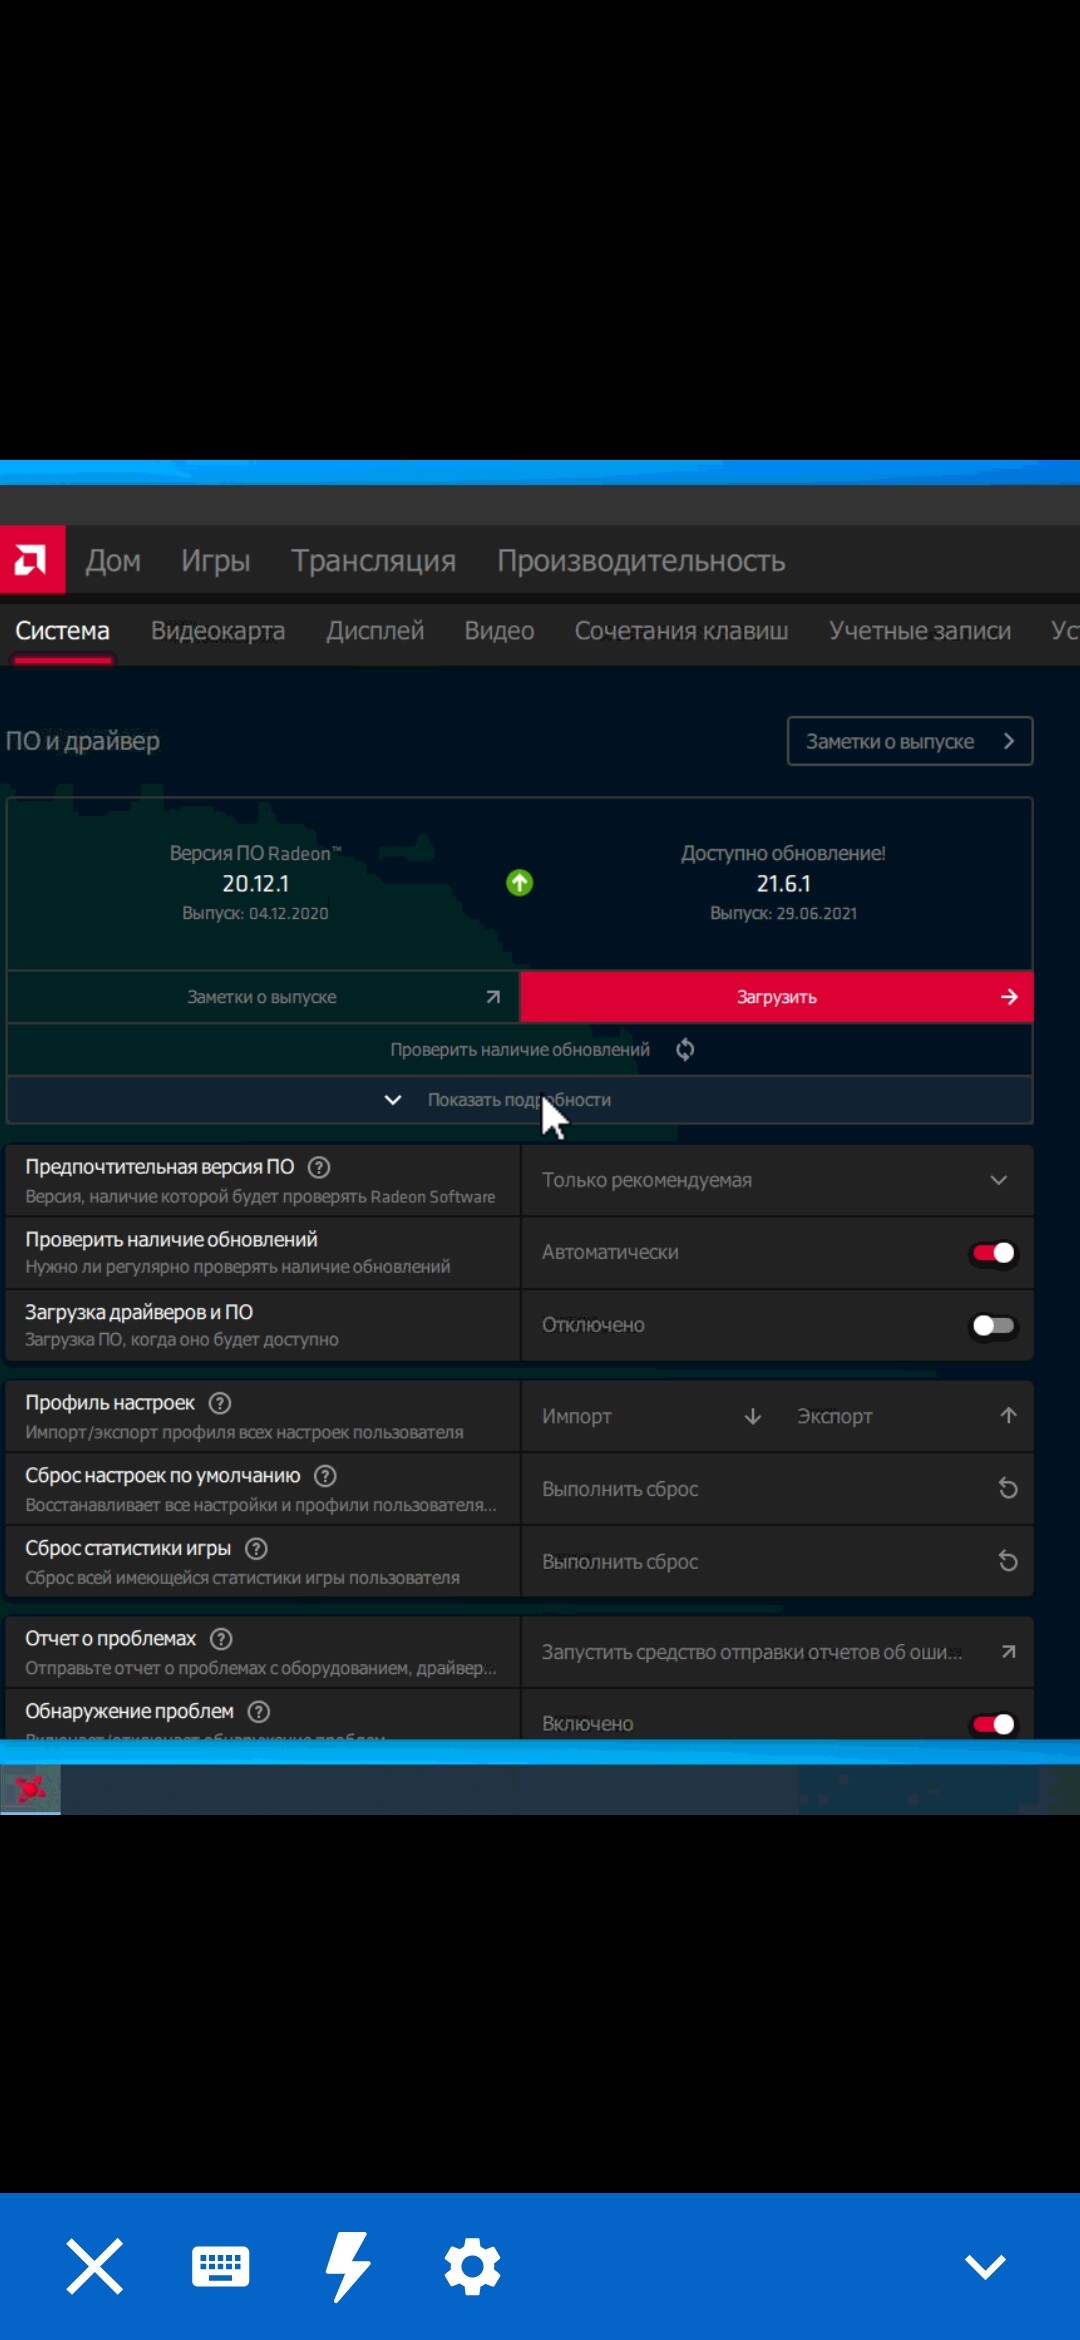The image size is (1080, 2340).
Task: Turn off the Обнаружение проблем toggle
Action: (993, 1724)
